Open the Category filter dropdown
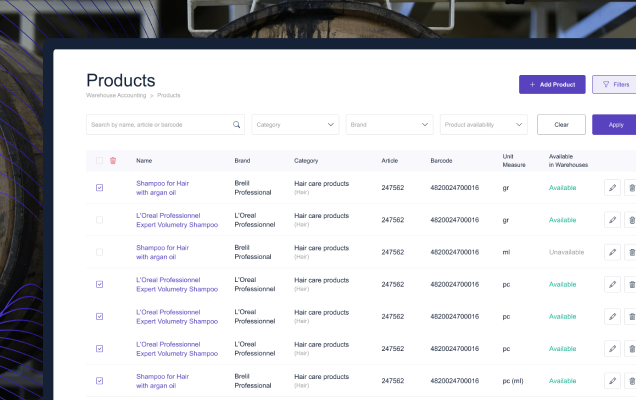The height and width of the screenshot is (400, 636). coord(295,125)
